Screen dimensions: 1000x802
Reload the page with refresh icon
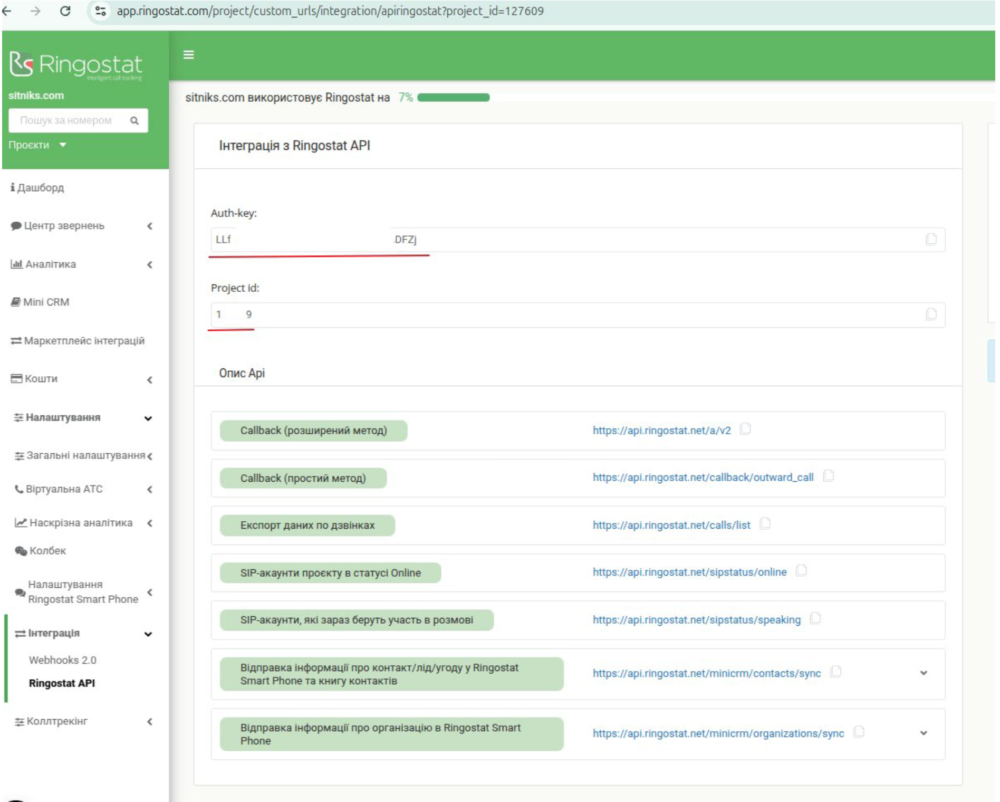click(65, 11)
